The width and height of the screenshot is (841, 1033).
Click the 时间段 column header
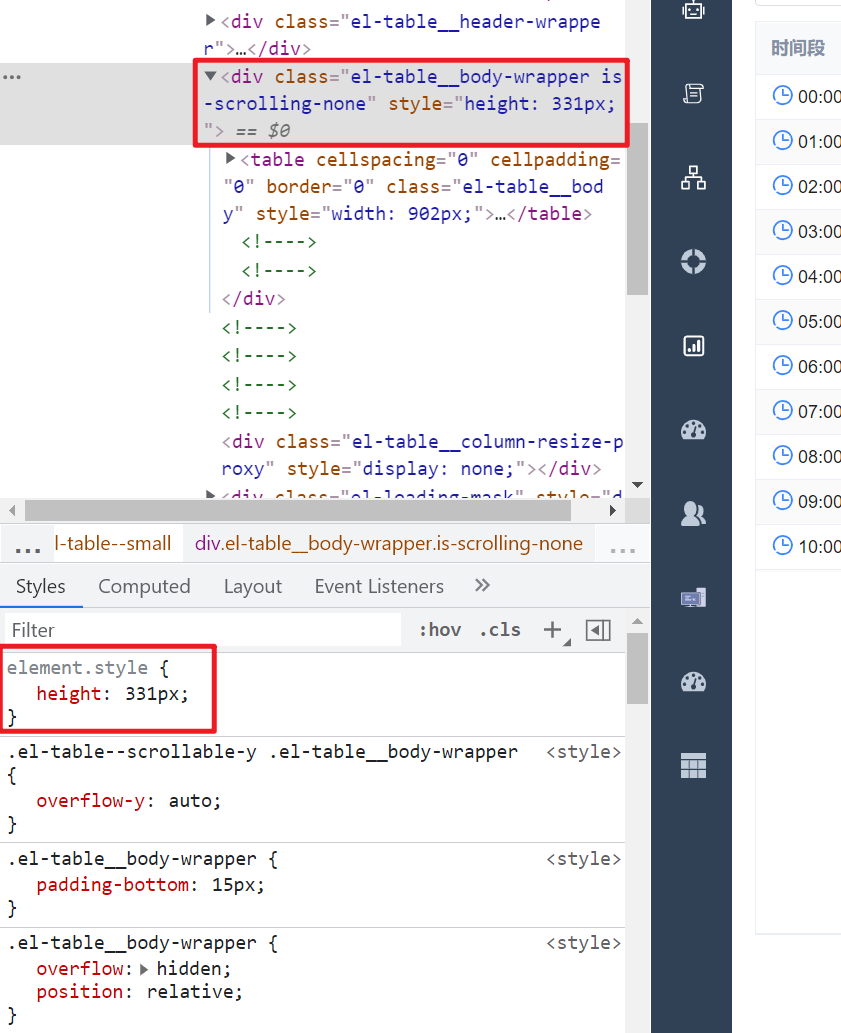[x=798, y=48]
